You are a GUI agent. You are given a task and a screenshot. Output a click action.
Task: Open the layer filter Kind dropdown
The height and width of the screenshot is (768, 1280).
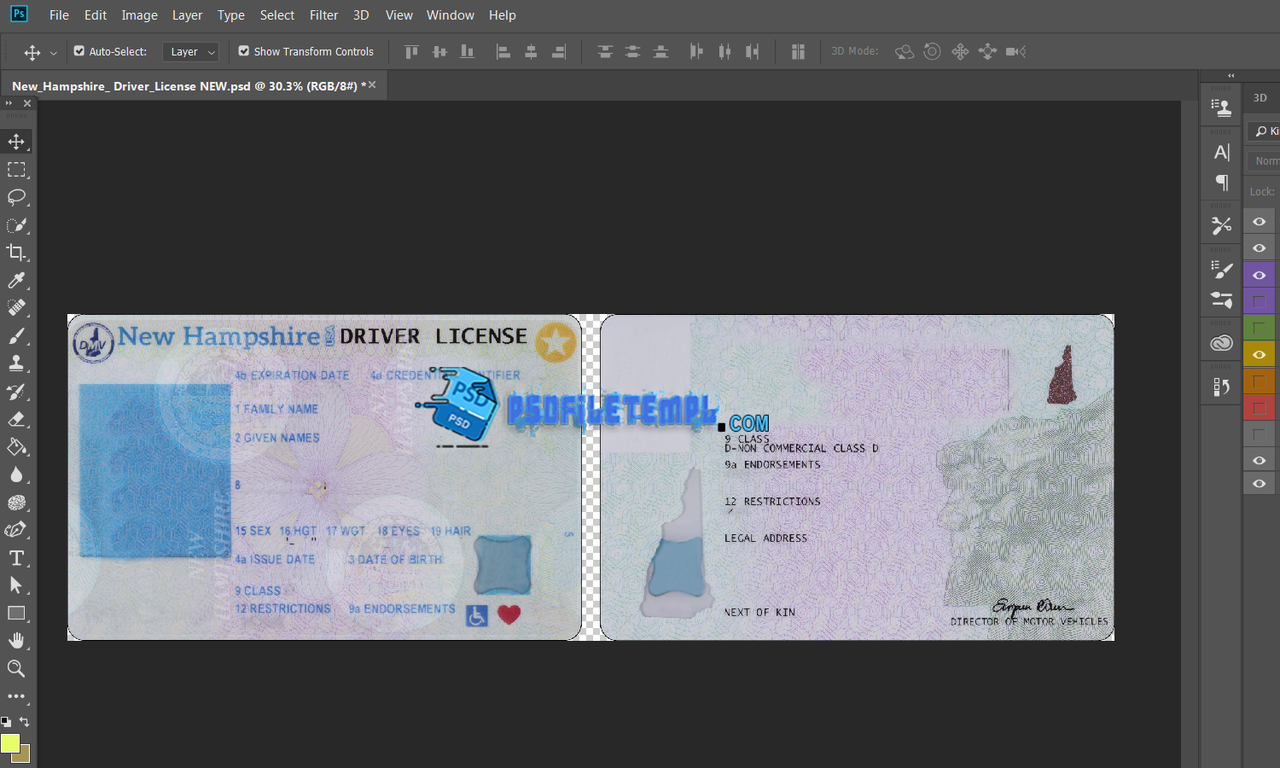pyautogui.click(x=1265, y=131)
